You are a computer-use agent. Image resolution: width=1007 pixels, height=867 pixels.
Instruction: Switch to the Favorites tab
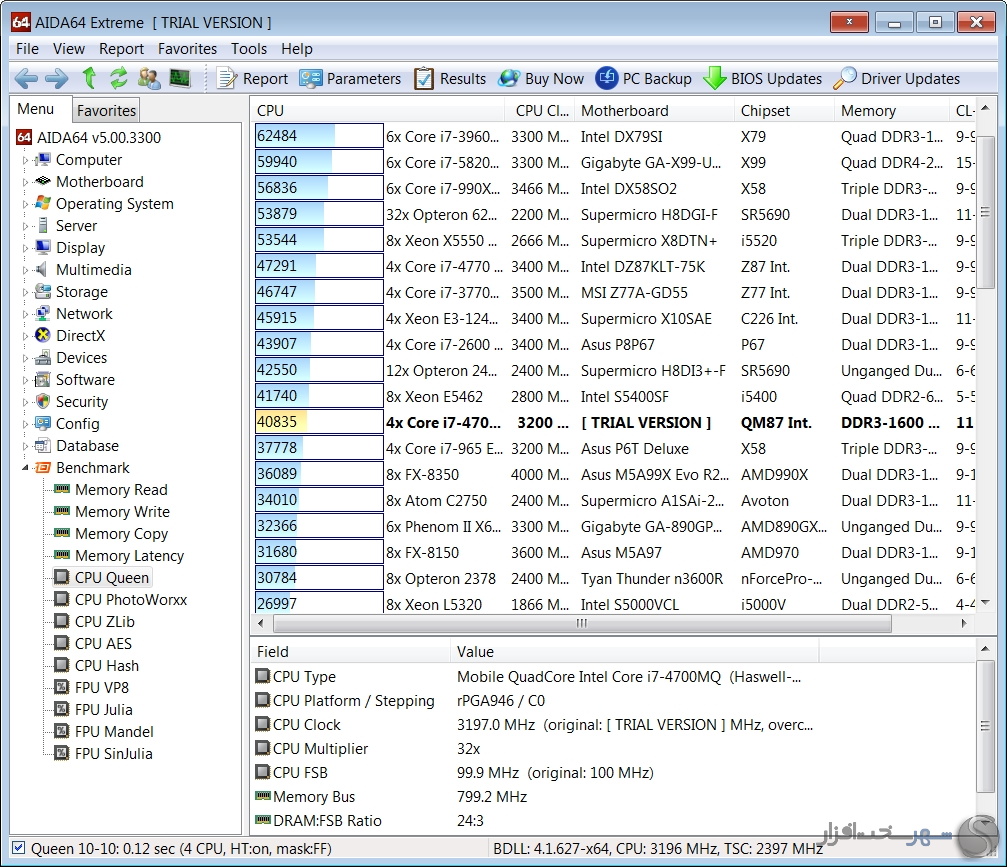[106, 110]
